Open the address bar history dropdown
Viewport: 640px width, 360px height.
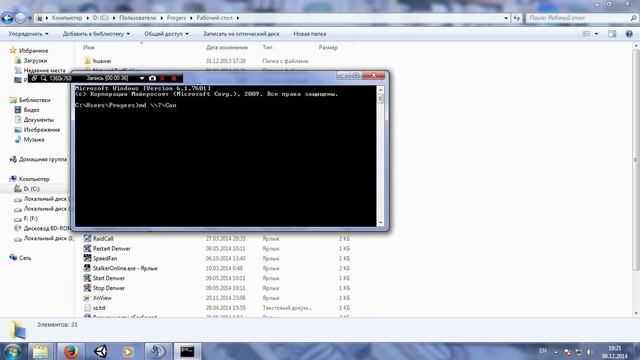pos(506,18)
